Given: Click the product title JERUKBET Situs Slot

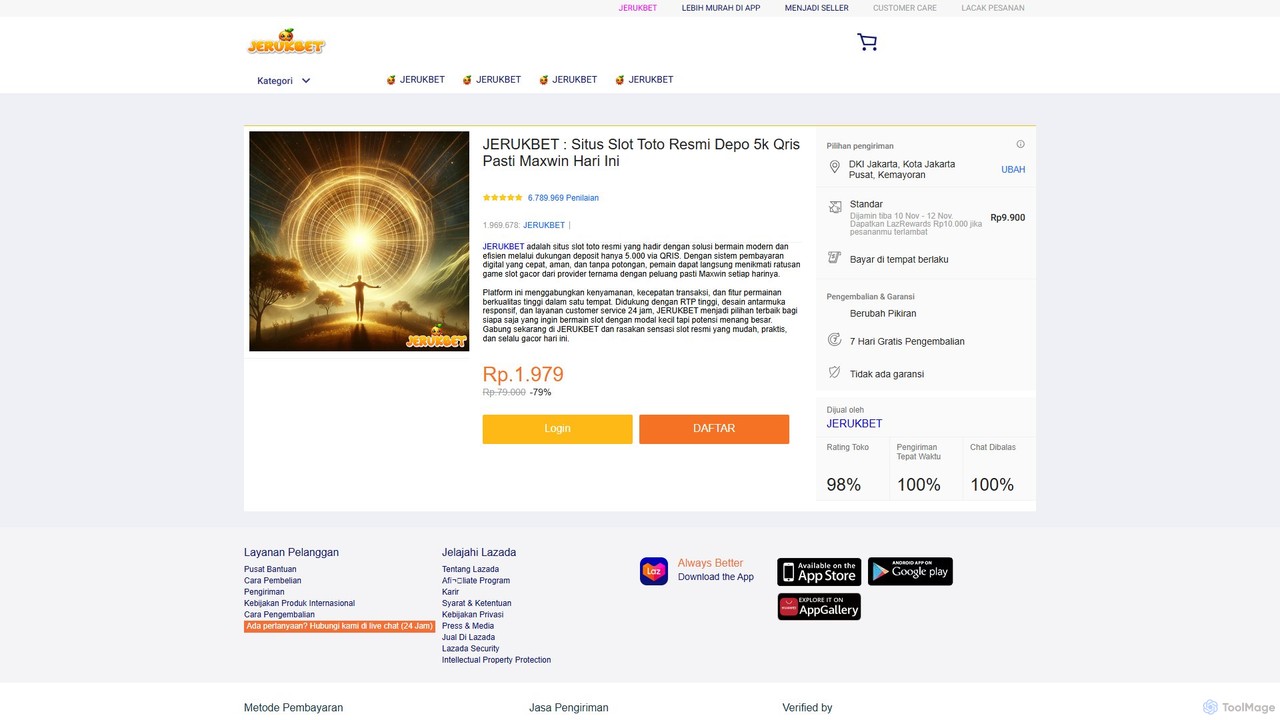Looking at the screenshot, I should pos(641,152).
